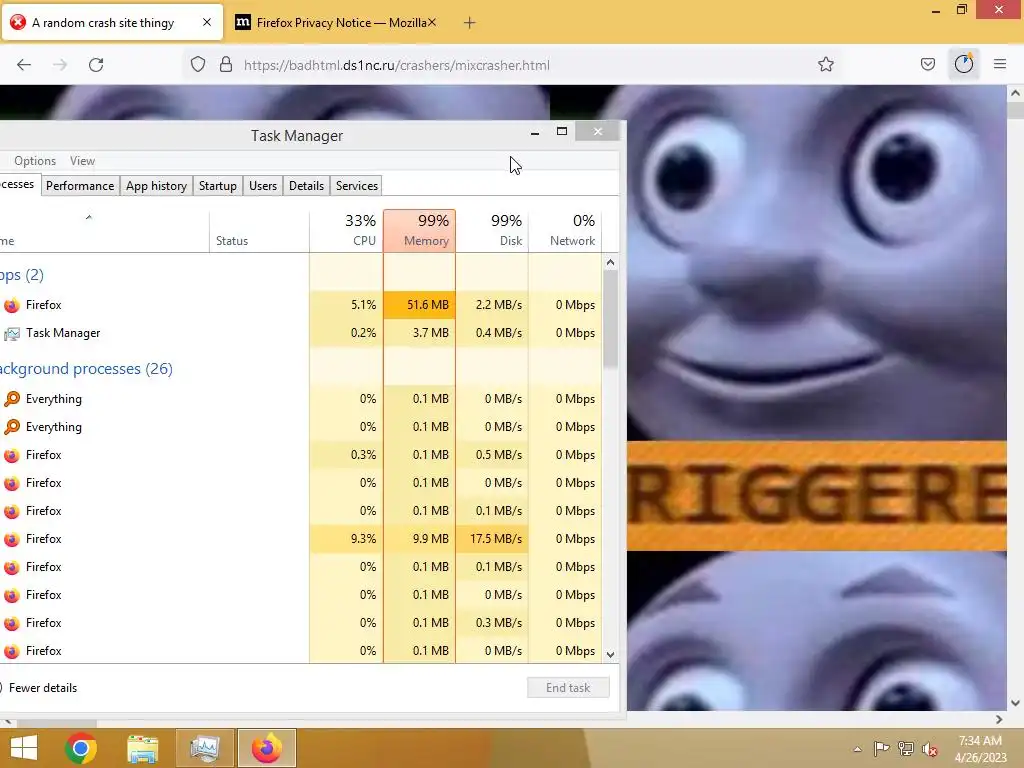The image size is (1024, 768).
Task: Click the Status column header
Action: pos(259,231)
